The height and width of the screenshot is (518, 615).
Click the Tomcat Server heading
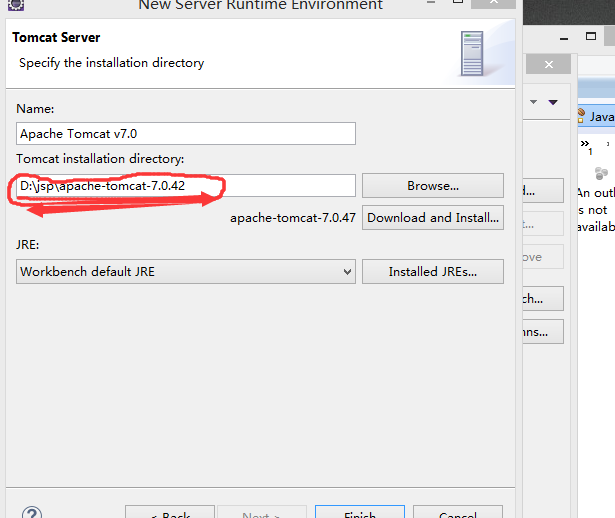pyautogui.click(x=56, y=37)
